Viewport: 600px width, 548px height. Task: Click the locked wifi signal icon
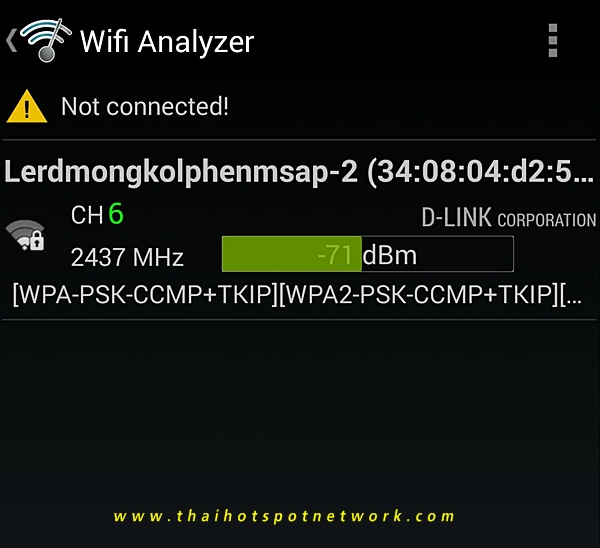(25, 235)
